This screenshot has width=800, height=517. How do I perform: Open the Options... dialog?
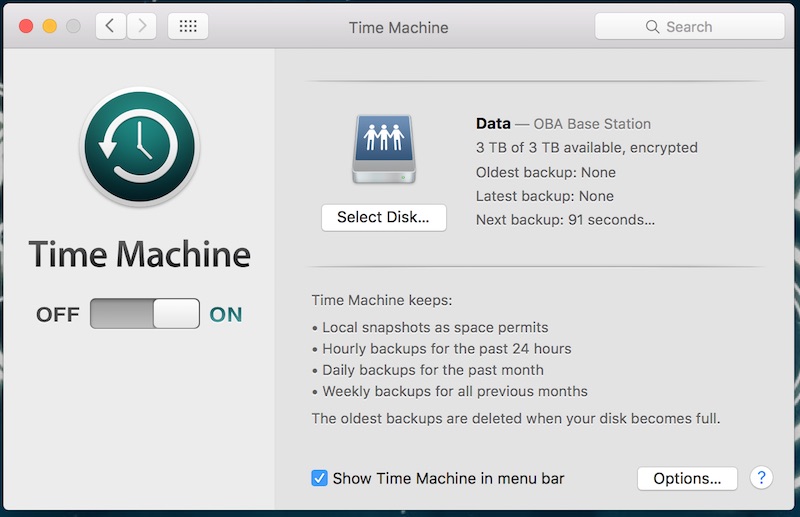[x=687, y=478]
